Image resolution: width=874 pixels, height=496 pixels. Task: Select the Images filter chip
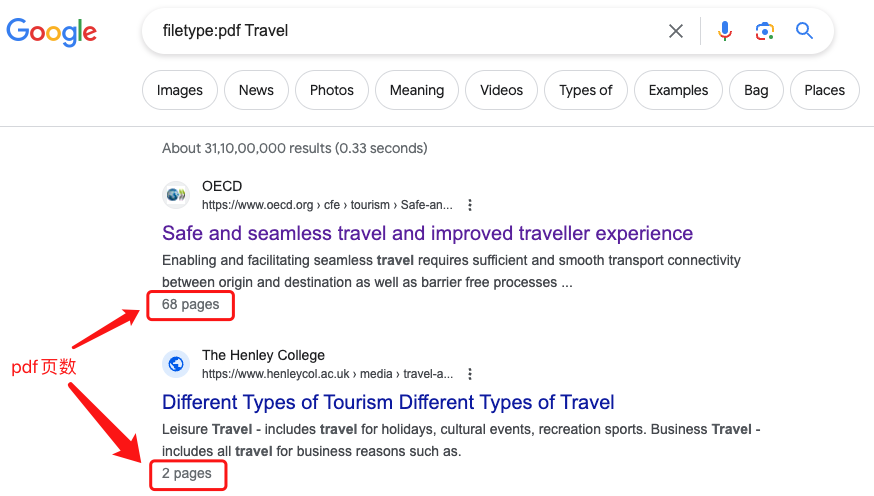[180, 90]
